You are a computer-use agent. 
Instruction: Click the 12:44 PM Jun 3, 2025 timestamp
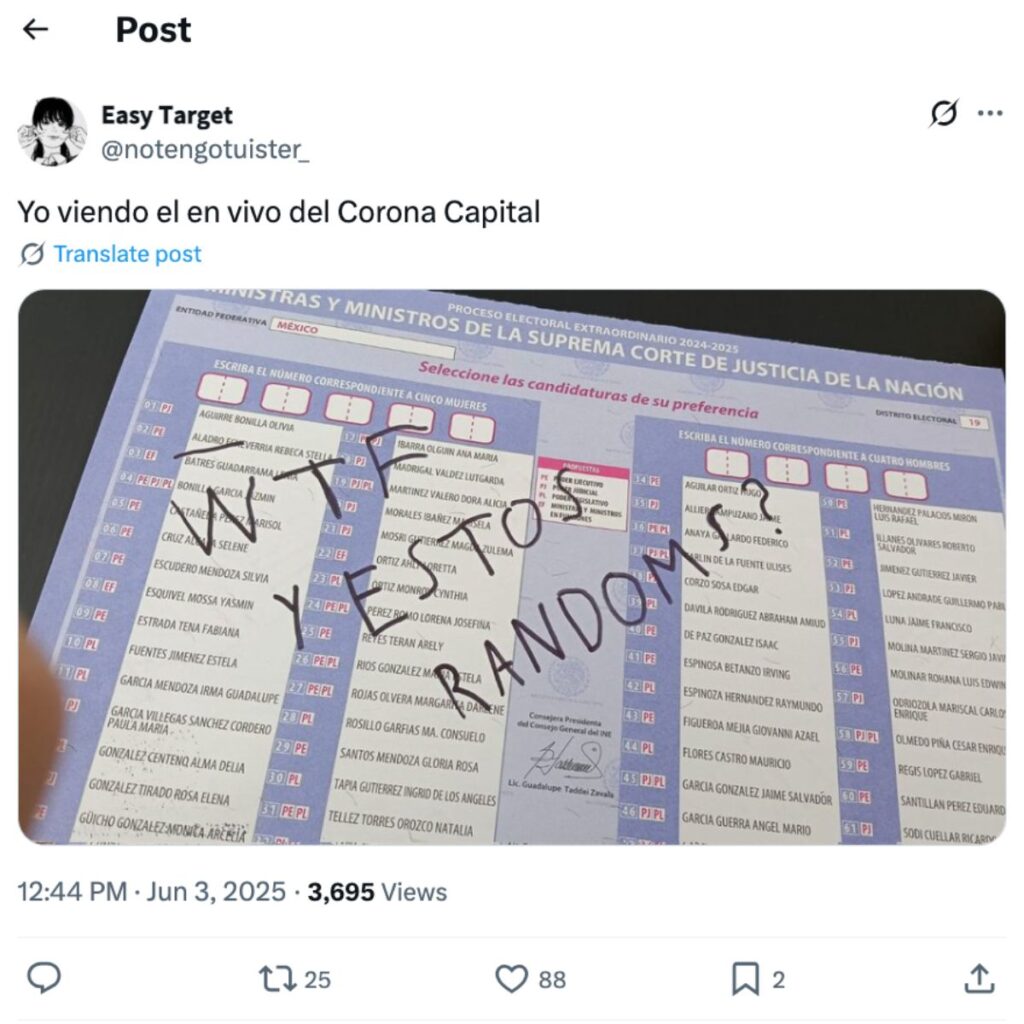click(152, 892)
